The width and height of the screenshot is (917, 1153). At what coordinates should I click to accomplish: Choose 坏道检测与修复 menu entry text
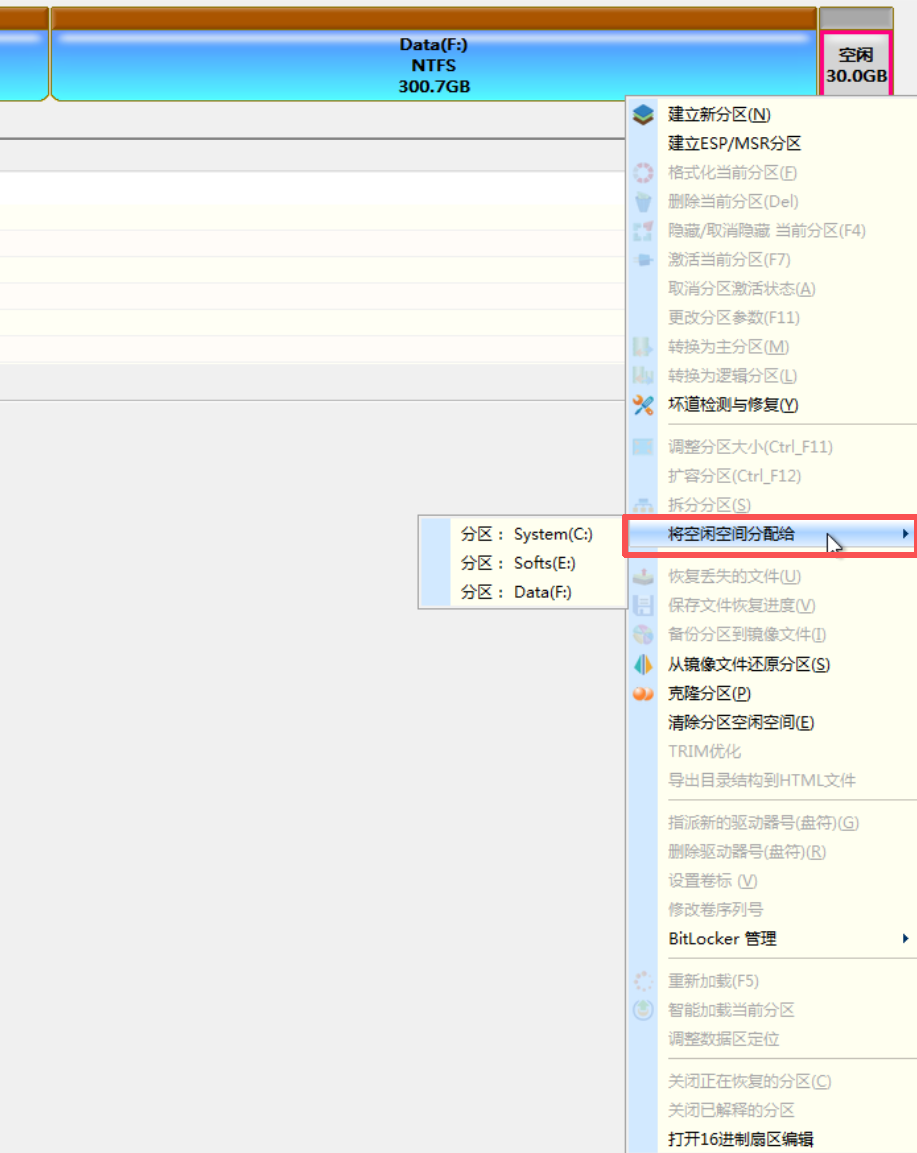pyautogui.click(x=732, y=405)
